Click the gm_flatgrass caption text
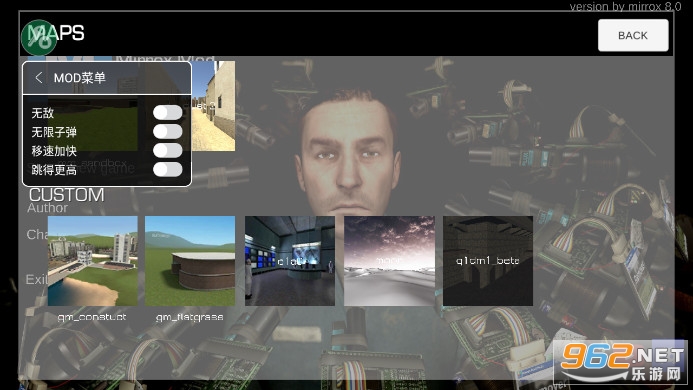This screenshot has width=693, height=390. (x=190, y=317)
